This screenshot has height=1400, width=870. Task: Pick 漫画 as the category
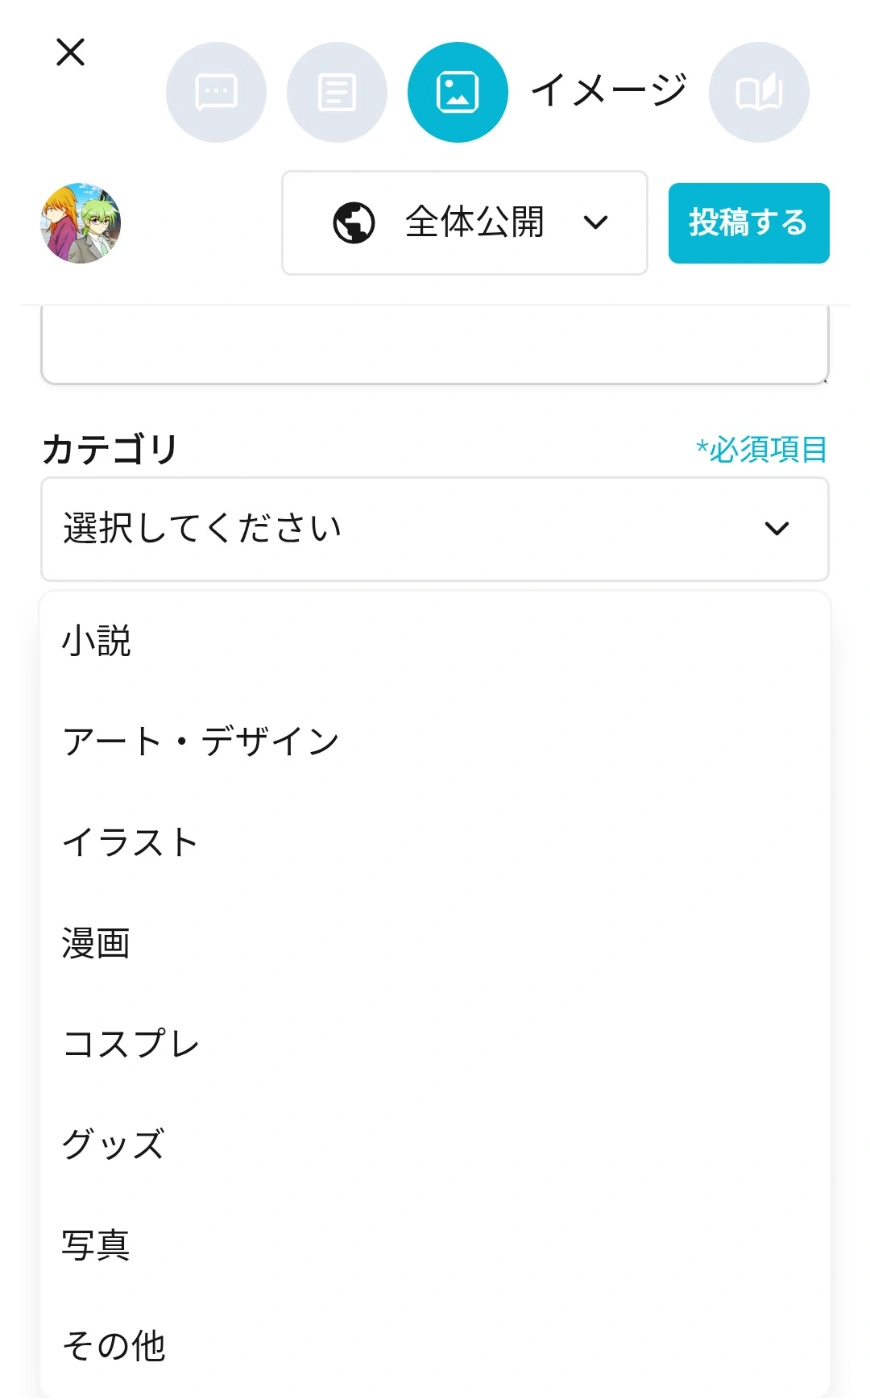[97, 944]
